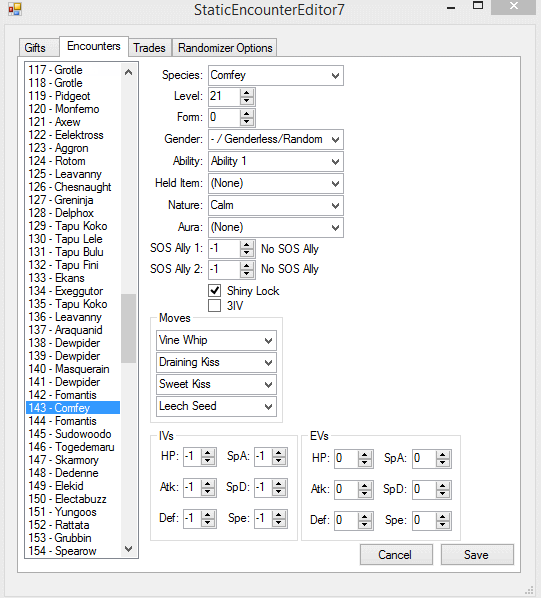This screenshot has height=598, width=541.
Task: Select 145 - Sudowoodo in the list
Action: pyautogui.click(x=73, y=434)
